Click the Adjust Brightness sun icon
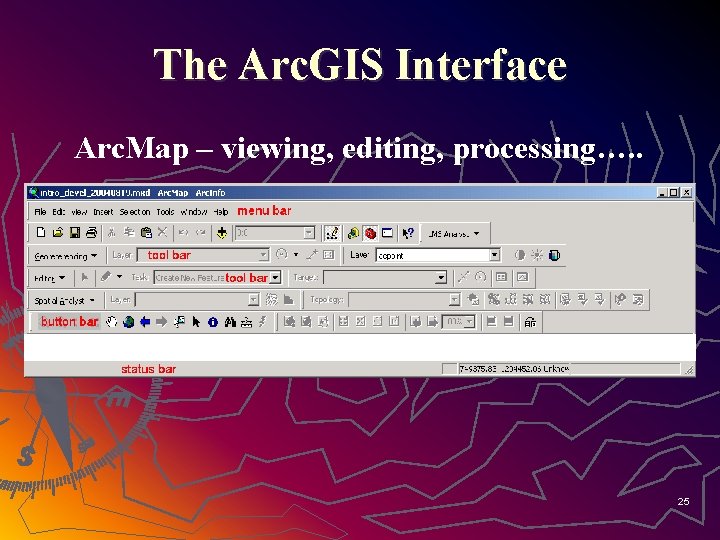The width and height of the screenshot is (720, 540). point(537,255)
